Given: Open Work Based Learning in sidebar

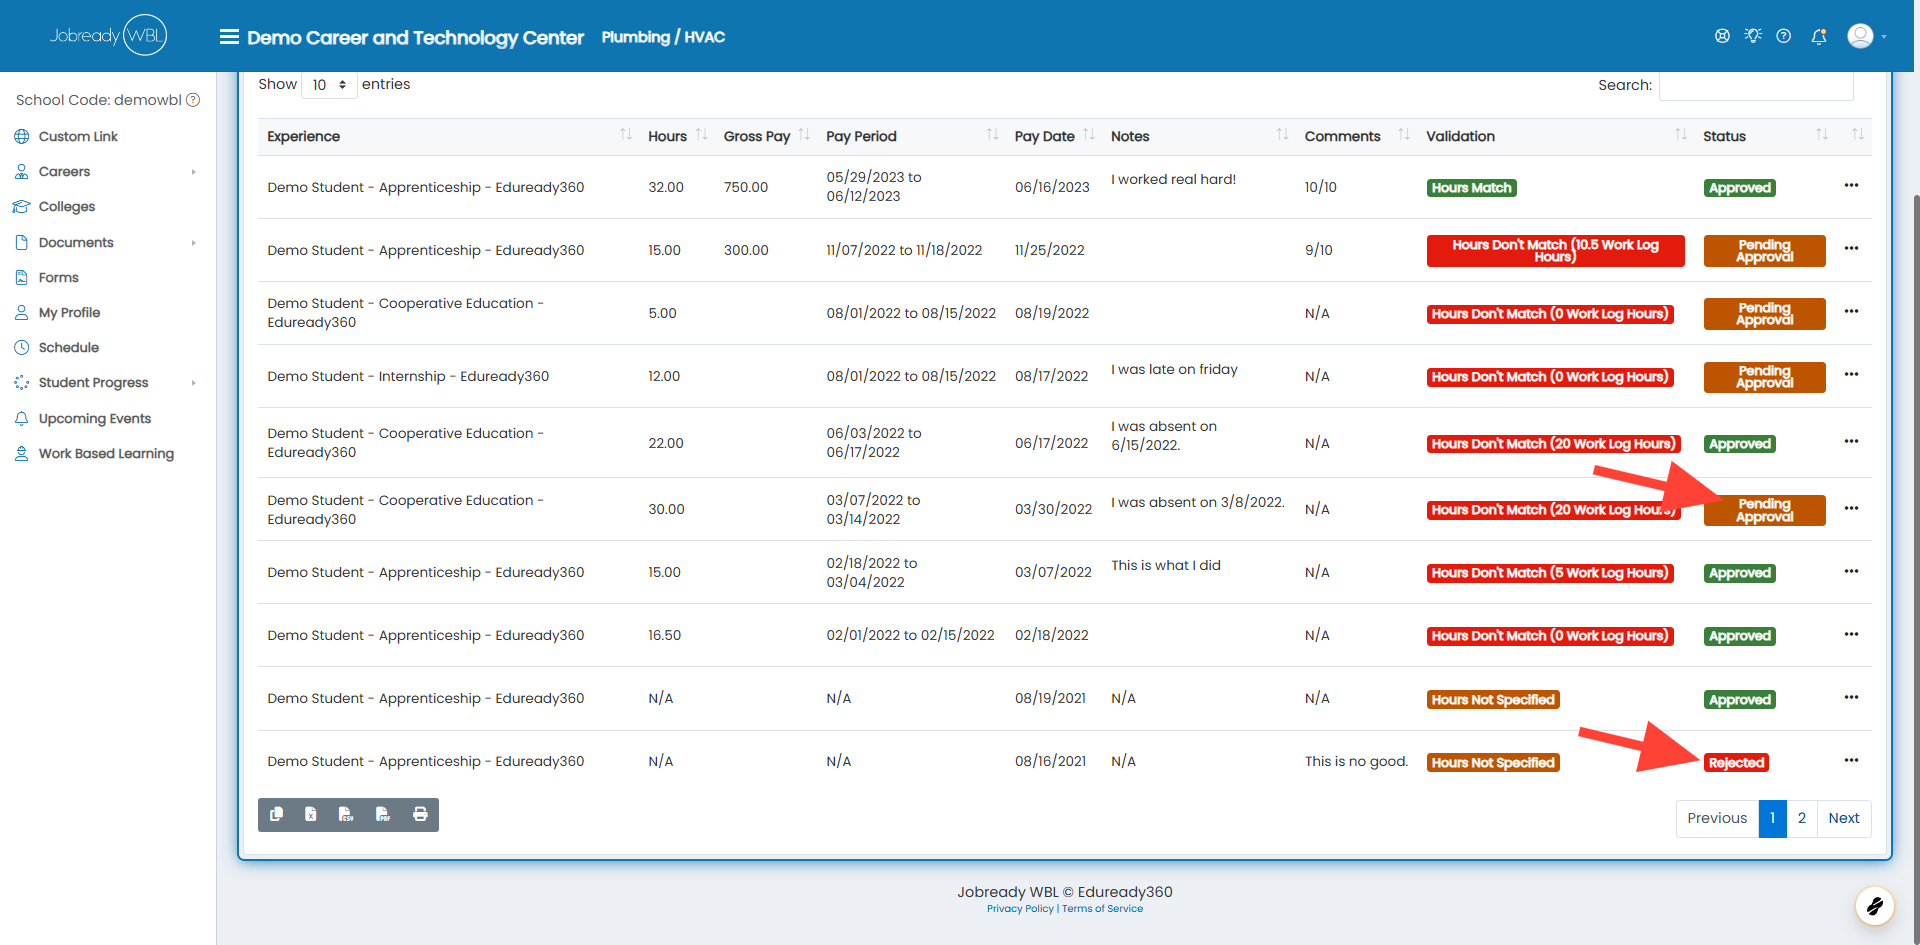Looking at the screenshot, I should [x=106, y=454].
